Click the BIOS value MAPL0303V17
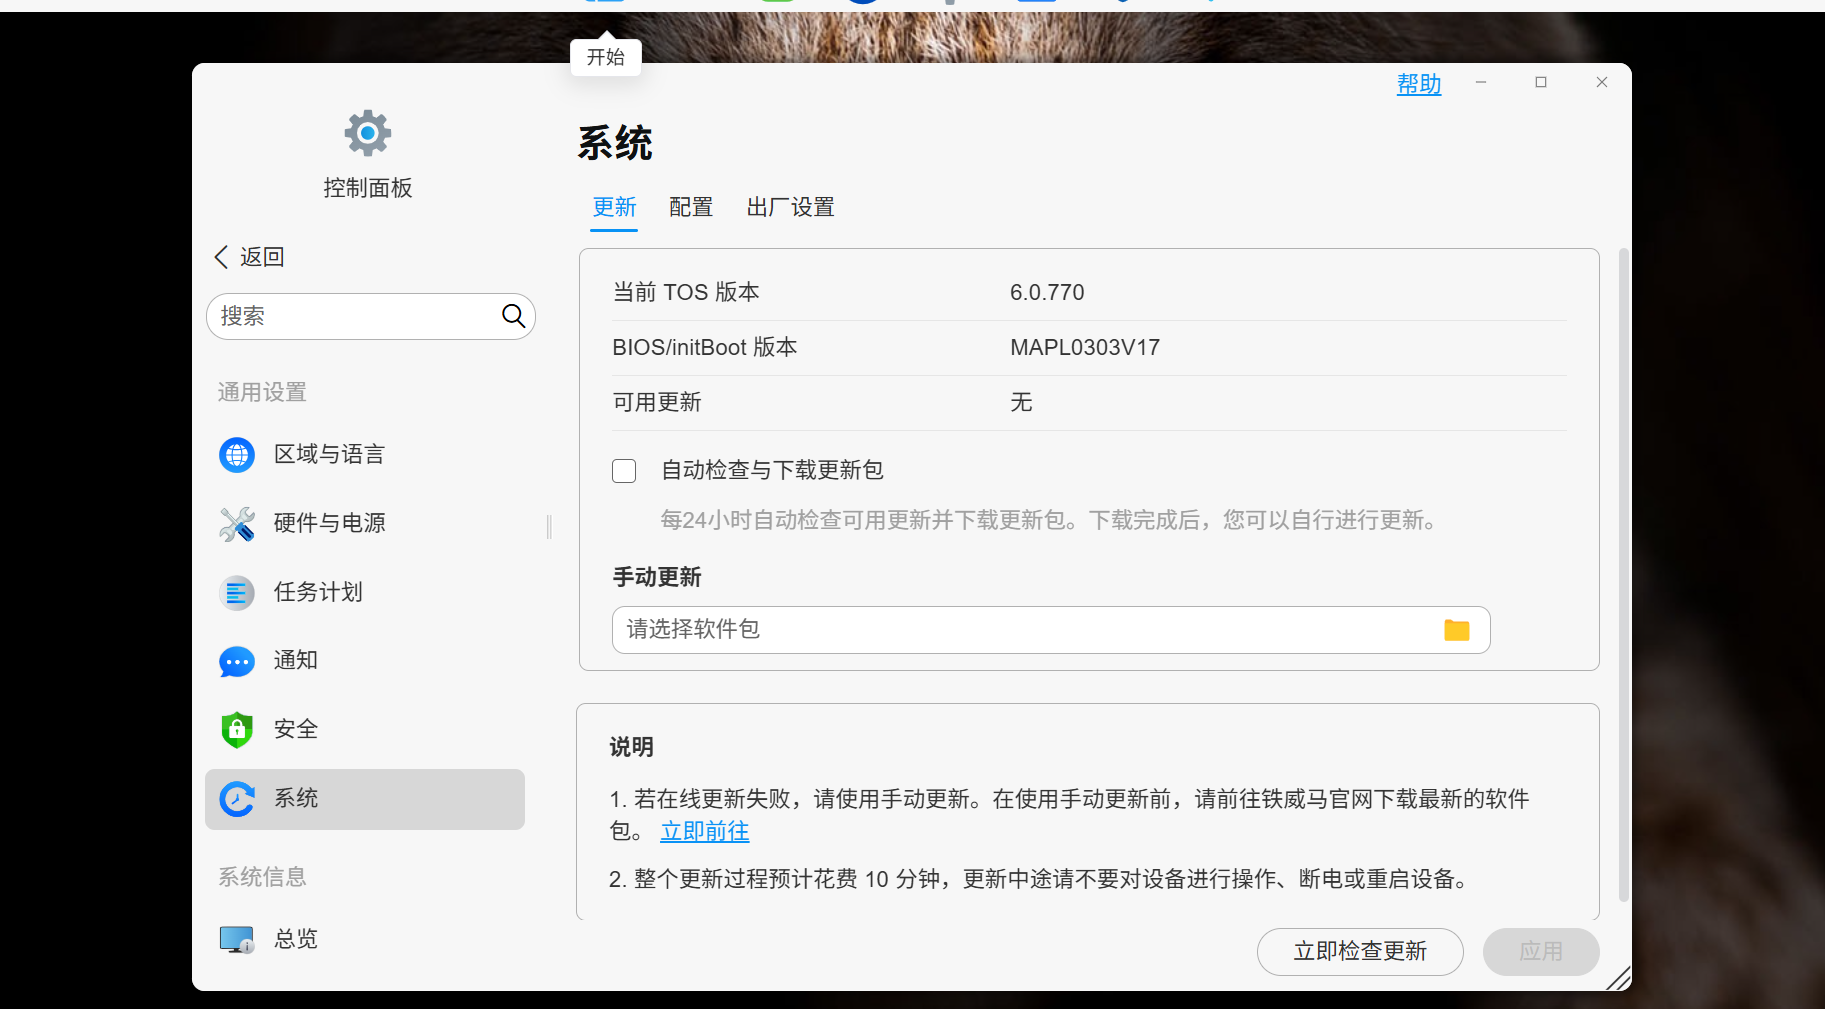 pos(1085,348)
